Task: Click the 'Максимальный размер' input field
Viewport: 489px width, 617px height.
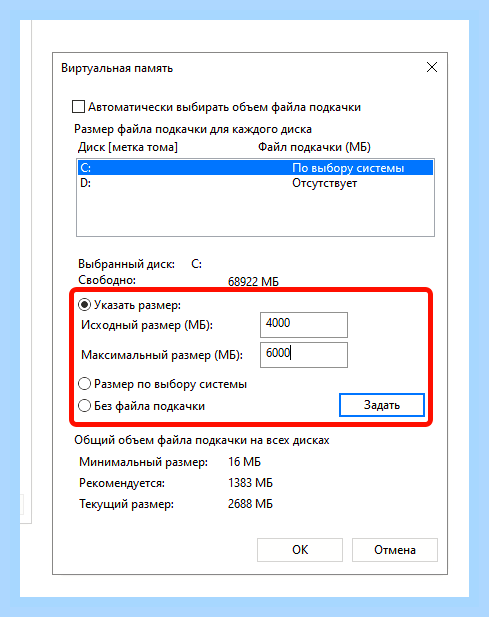Action: coord(304,355)
